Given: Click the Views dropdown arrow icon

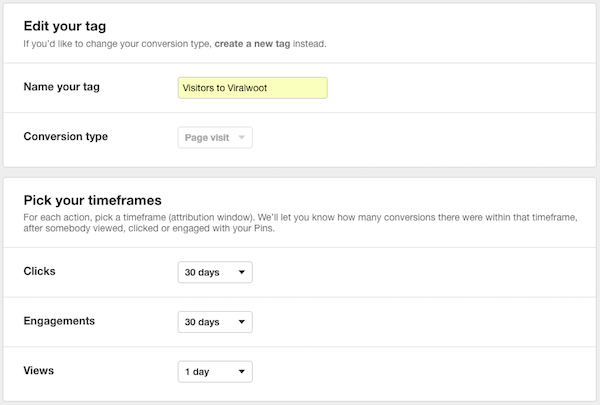Looking at the screenshot, I should pyautogui.click(x=241, y=372).
